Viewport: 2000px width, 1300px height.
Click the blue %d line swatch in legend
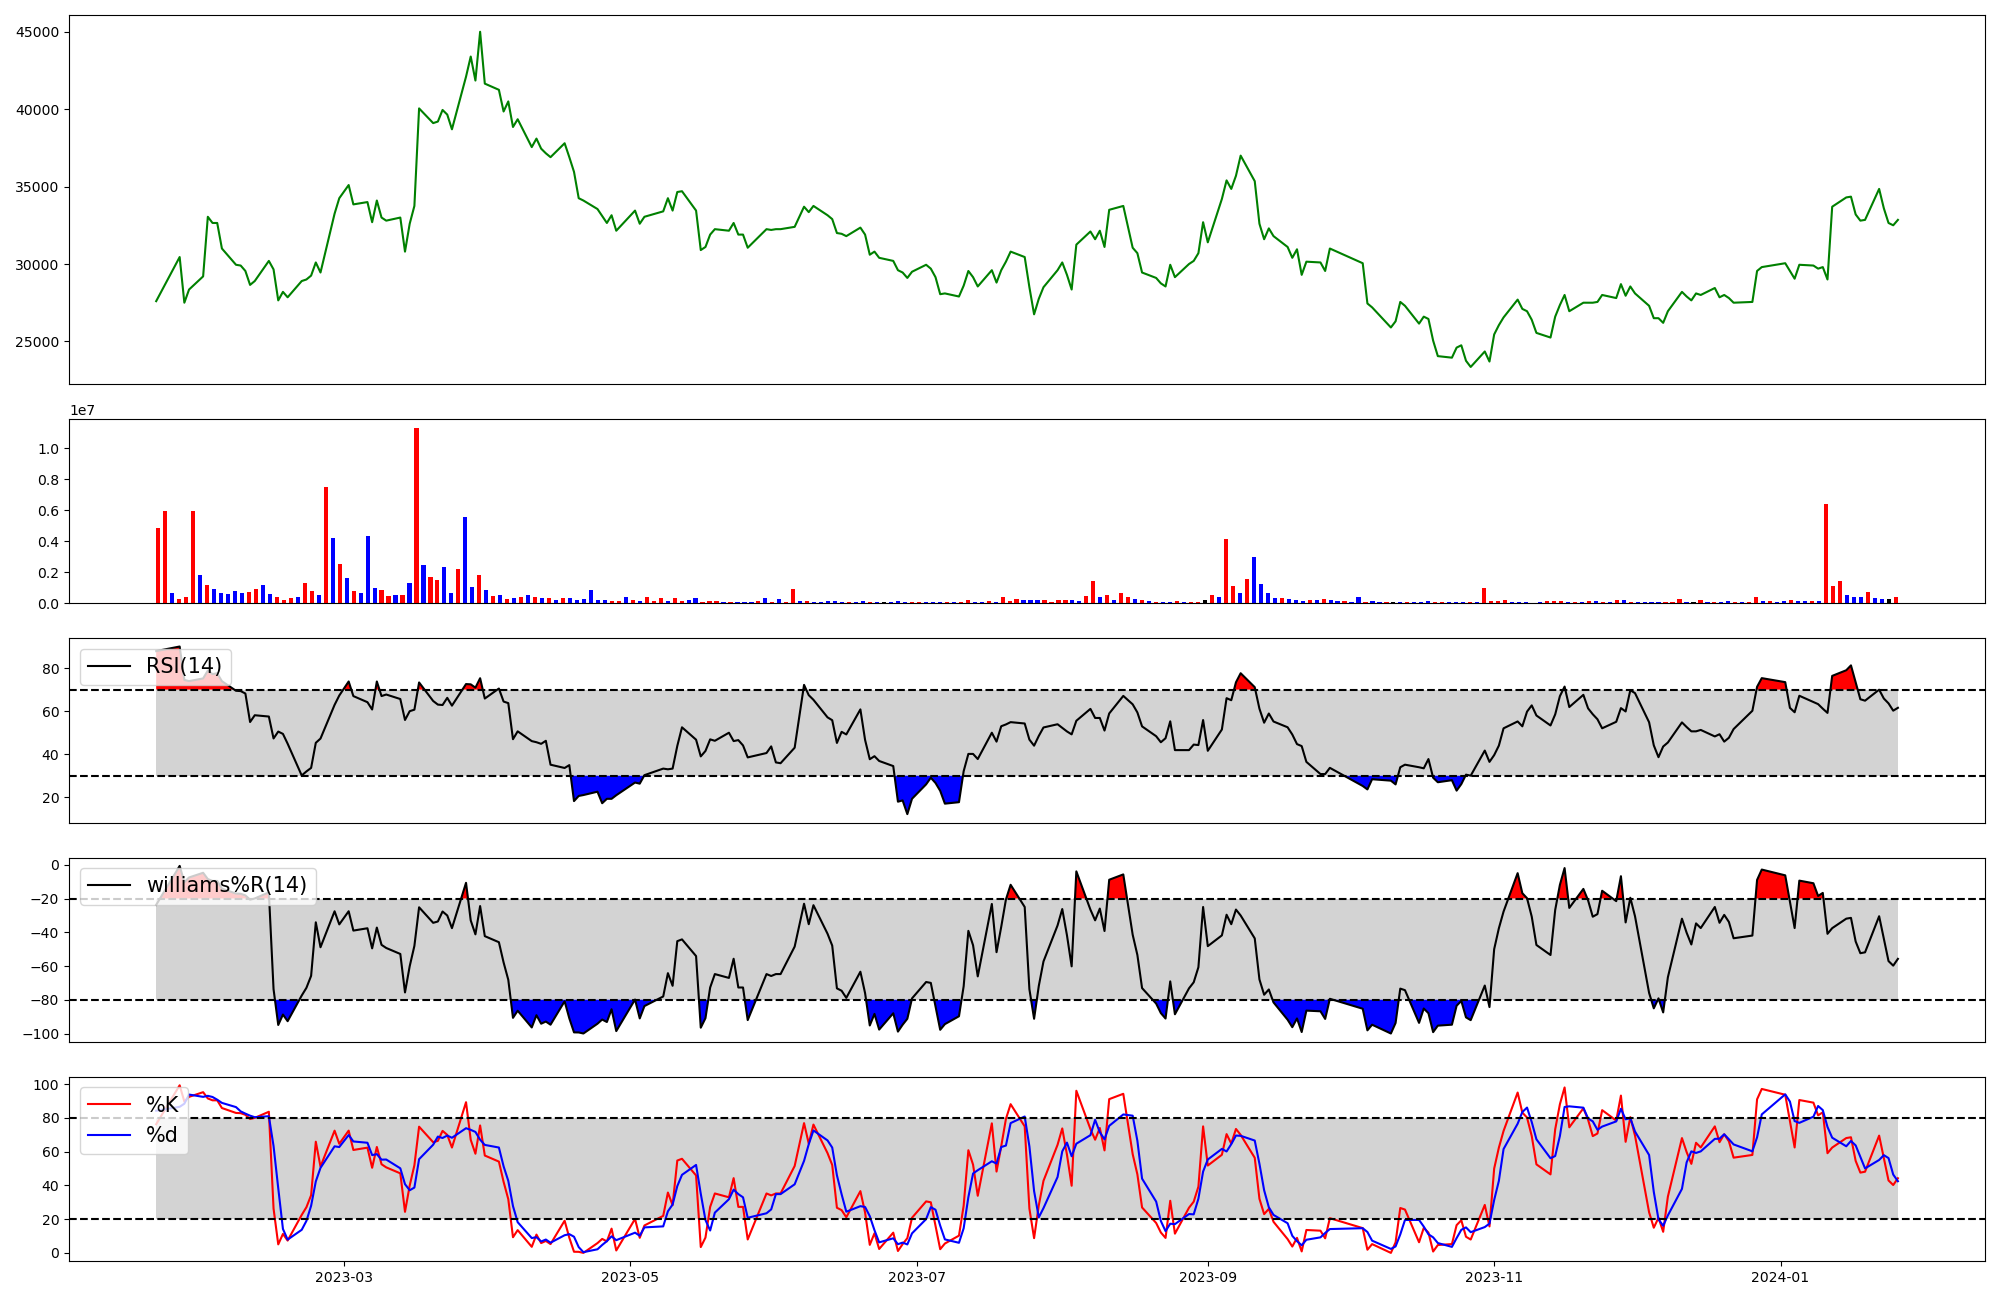(109, 1135)
